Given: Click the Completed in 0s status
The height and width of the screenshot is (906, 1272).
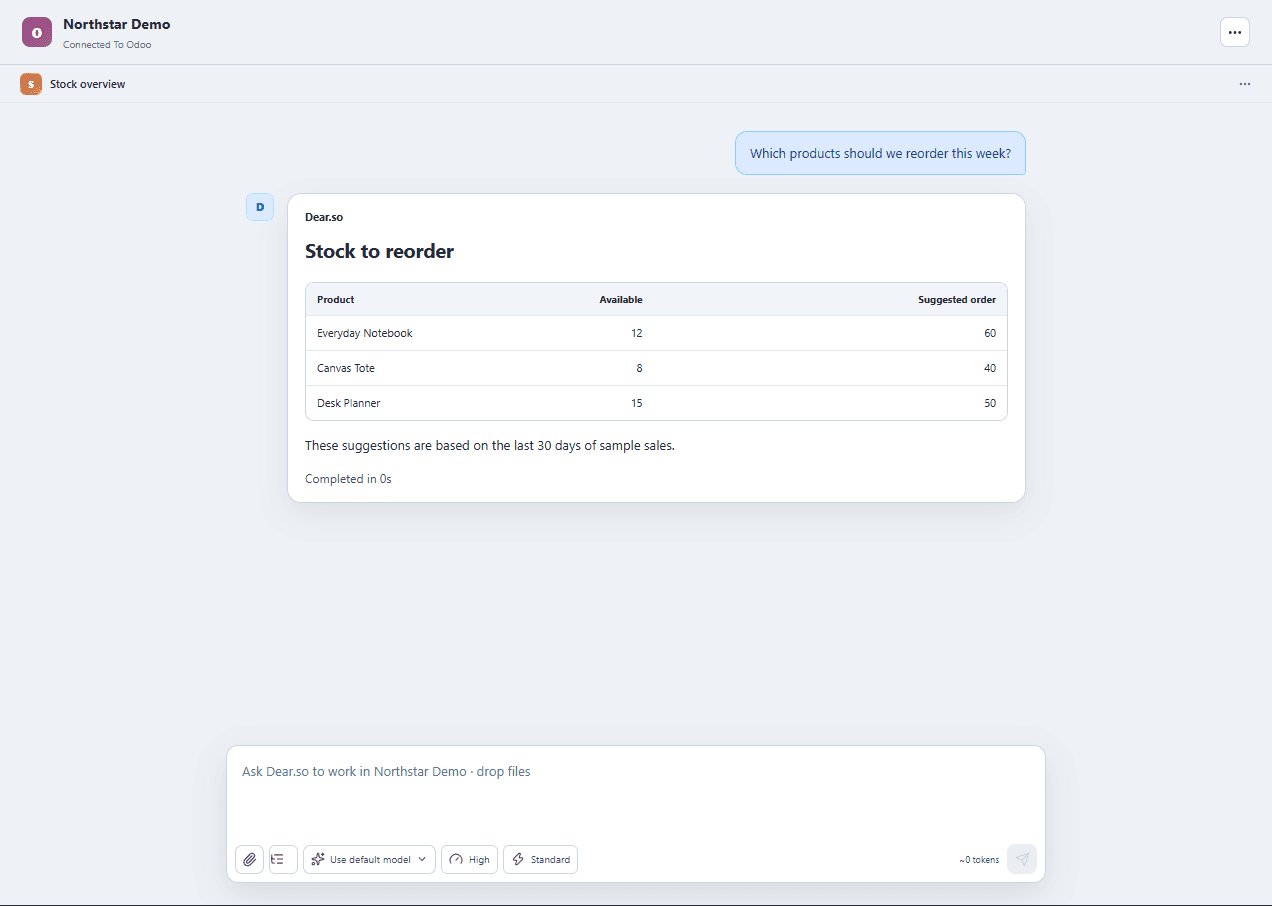Looking at the screenshot, I should click(348, 479).
